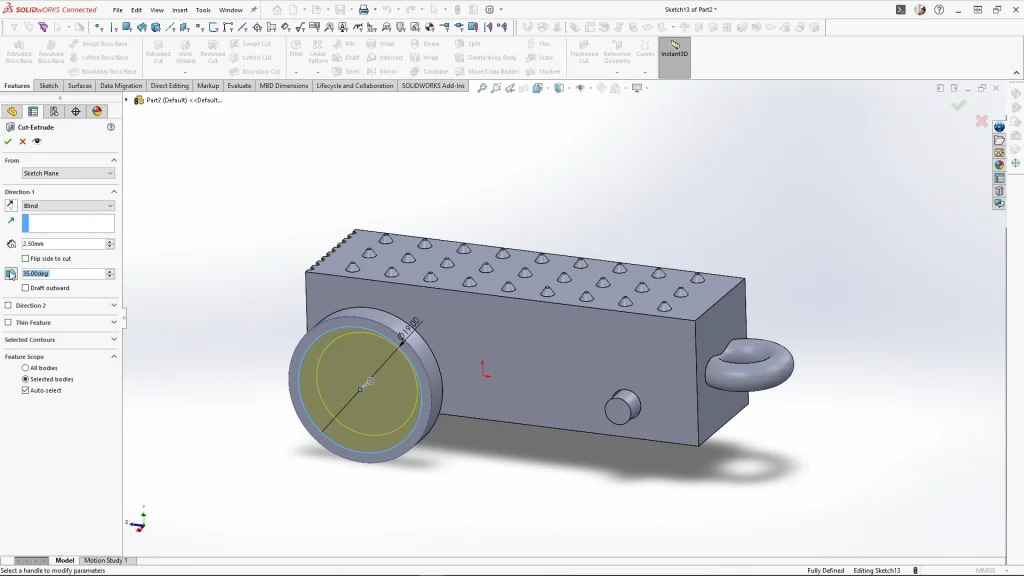Click the blue direction of extrusion selection box
Viewport: 1024px width, 576px height.
tap(68, 224)
